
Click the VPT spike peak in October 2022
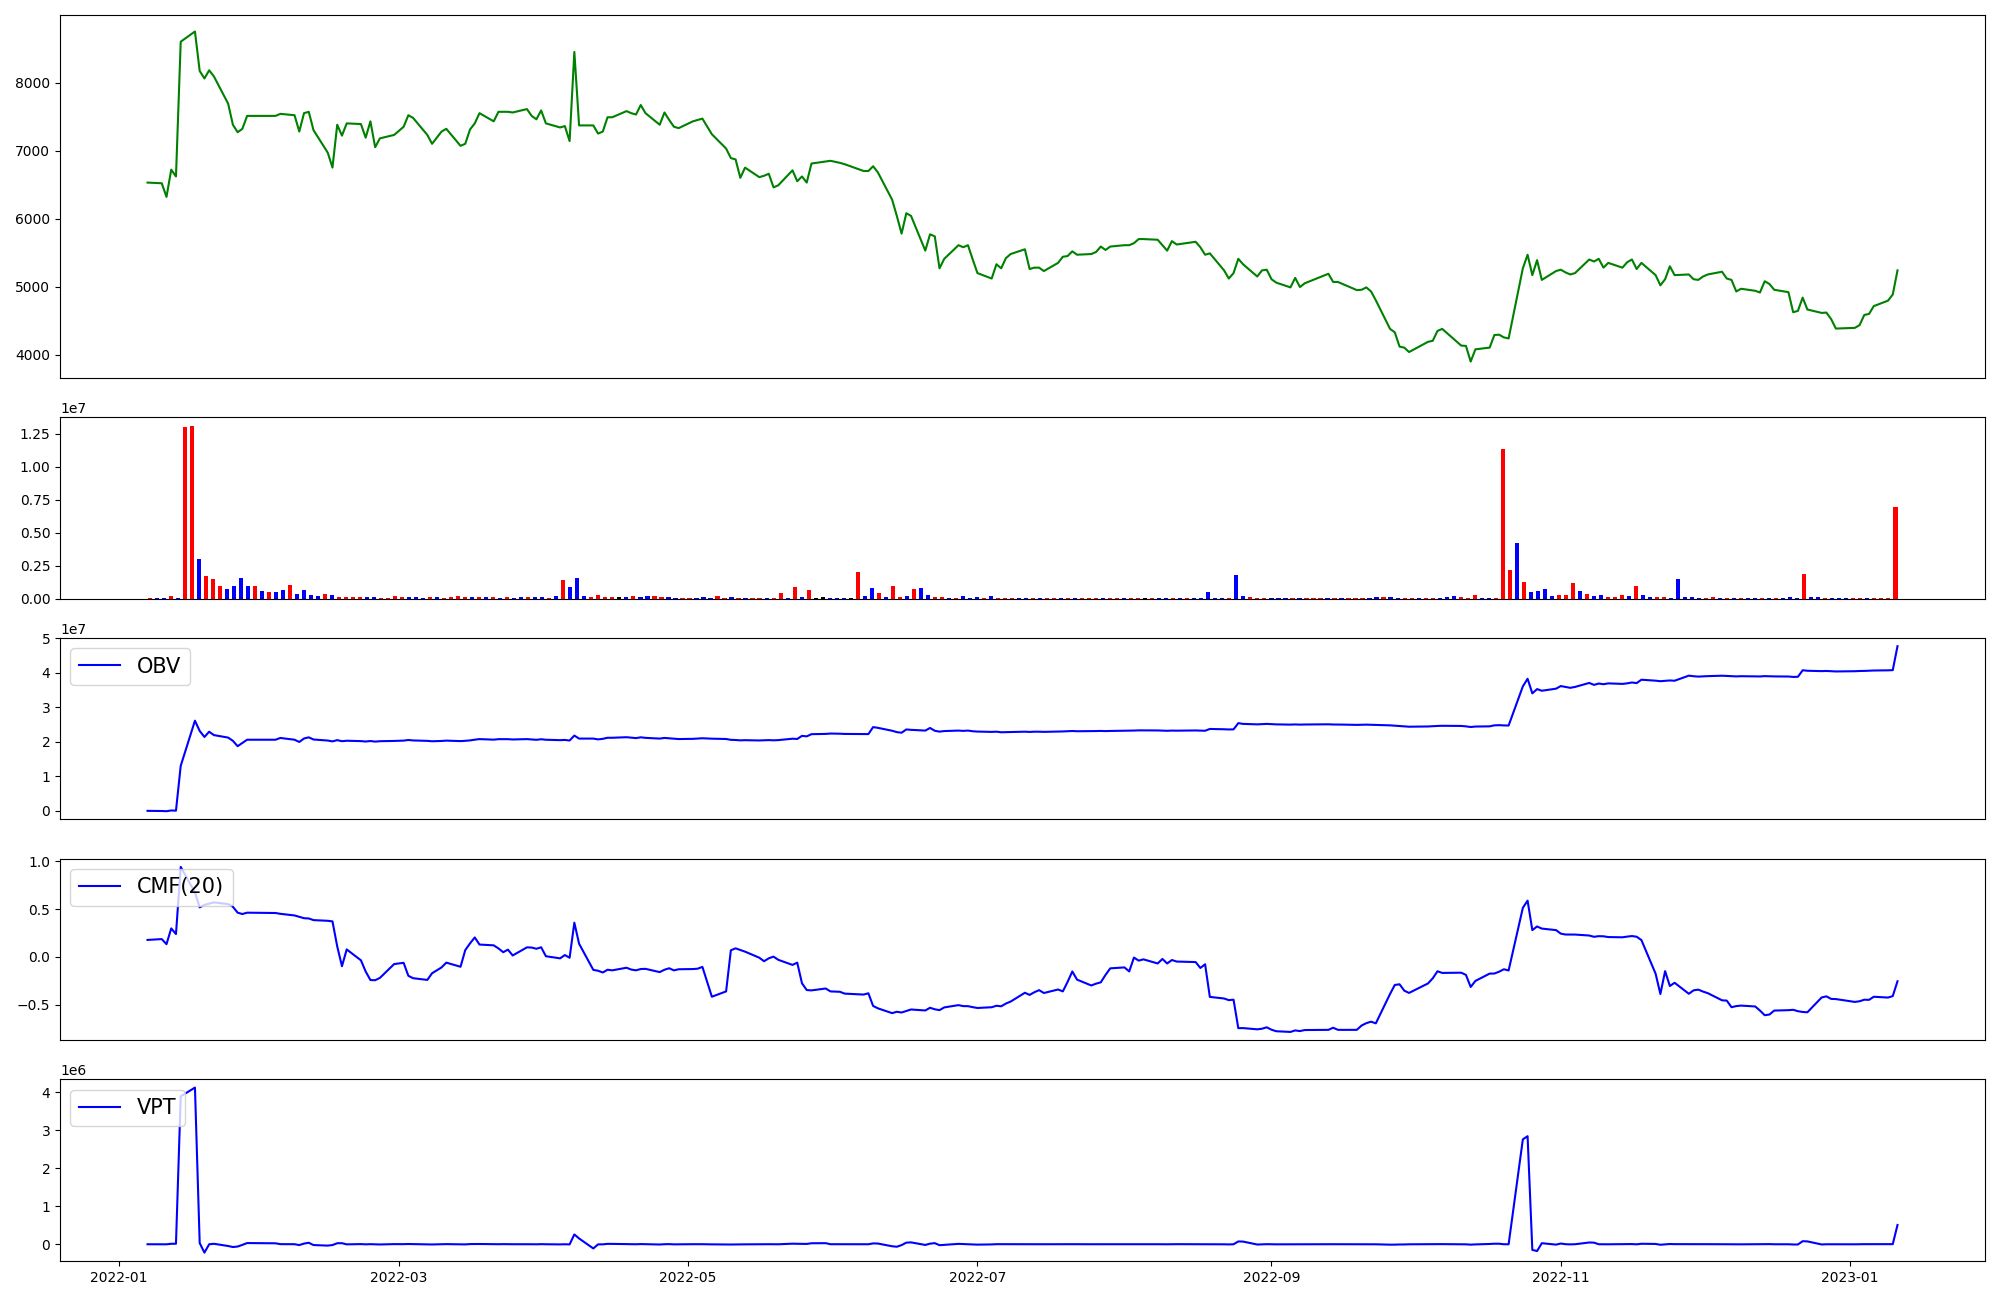[x=1527, y=1137]
